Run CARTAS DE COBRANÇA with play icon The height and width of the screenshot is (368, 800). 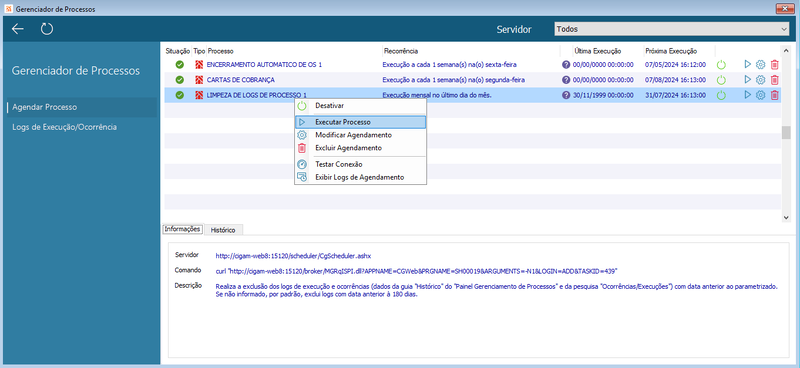pyautogui.click(x=747, y=80)
